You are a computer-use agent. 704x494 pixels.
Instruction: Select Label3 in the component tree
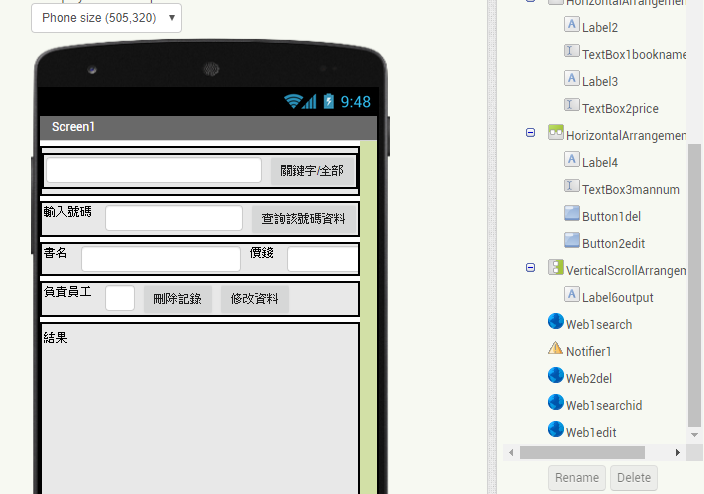[600, 82]
